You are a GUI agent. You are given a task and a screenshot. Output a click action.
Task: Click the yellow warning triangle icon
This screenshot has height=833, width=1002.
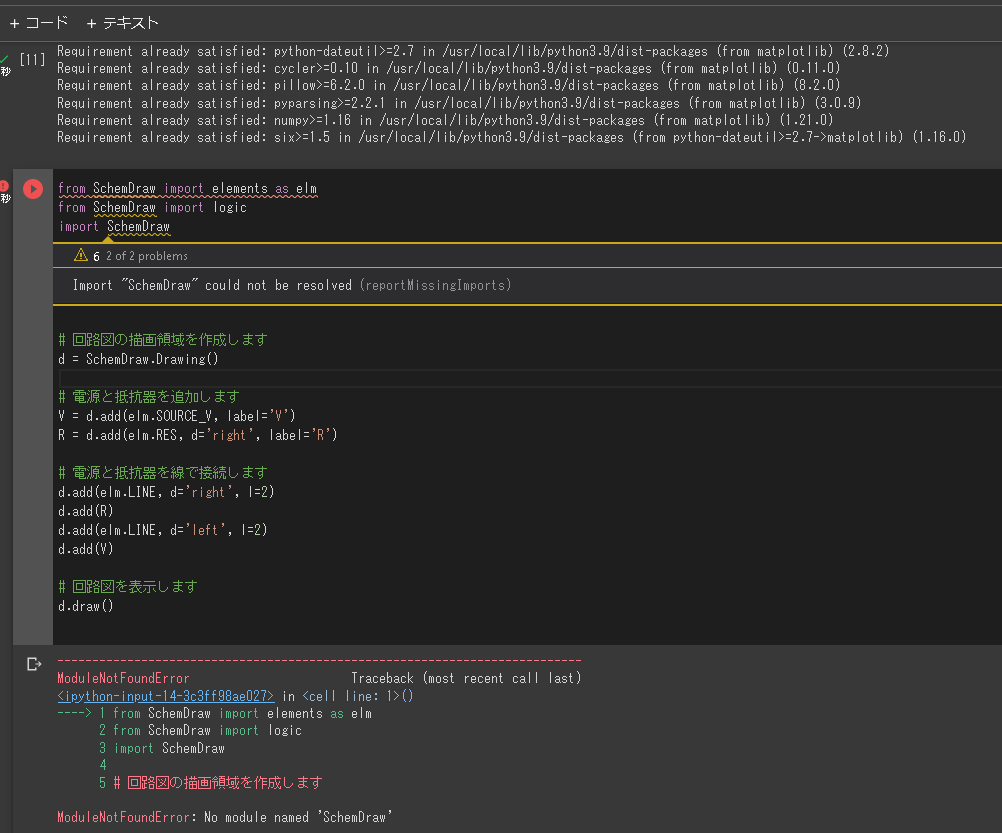(81, 256)
